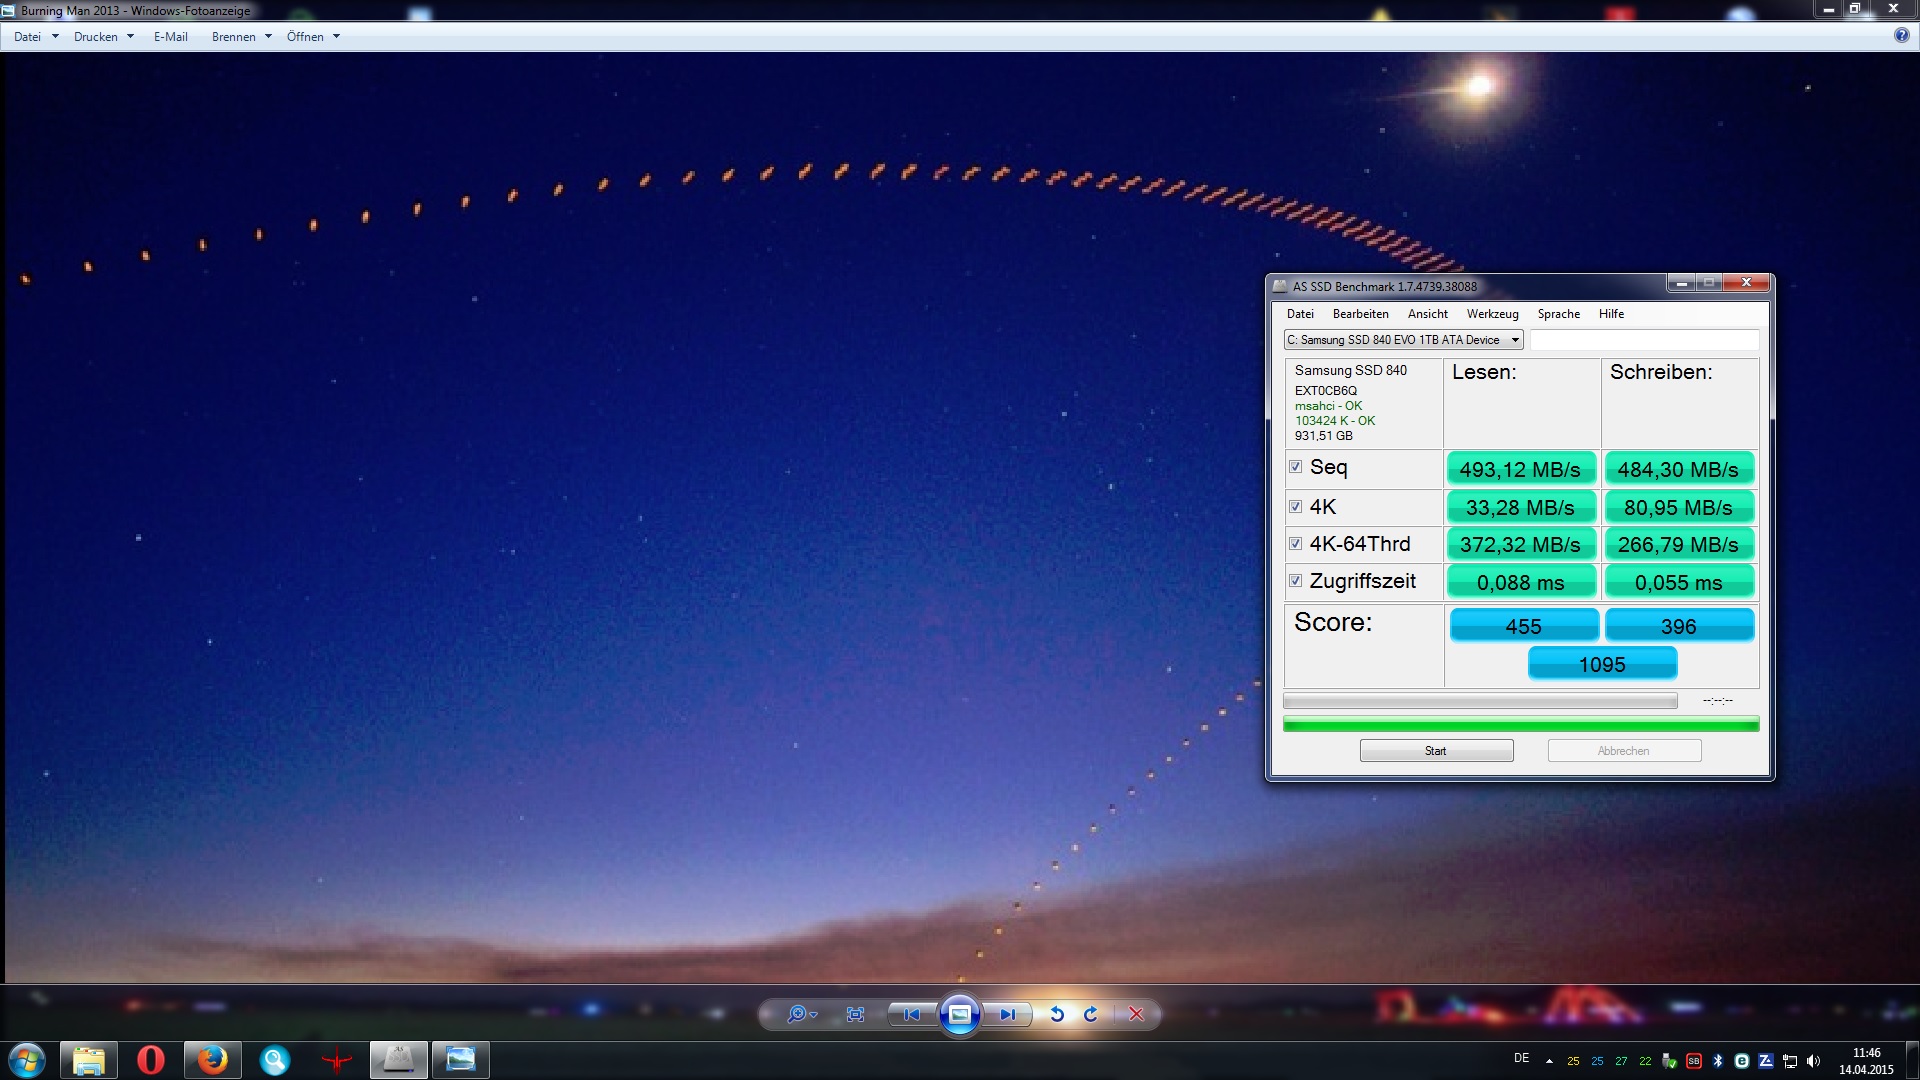Click the actual size fit icon
This screenshot has height=1080, width=1920.
click(855, 1014)
